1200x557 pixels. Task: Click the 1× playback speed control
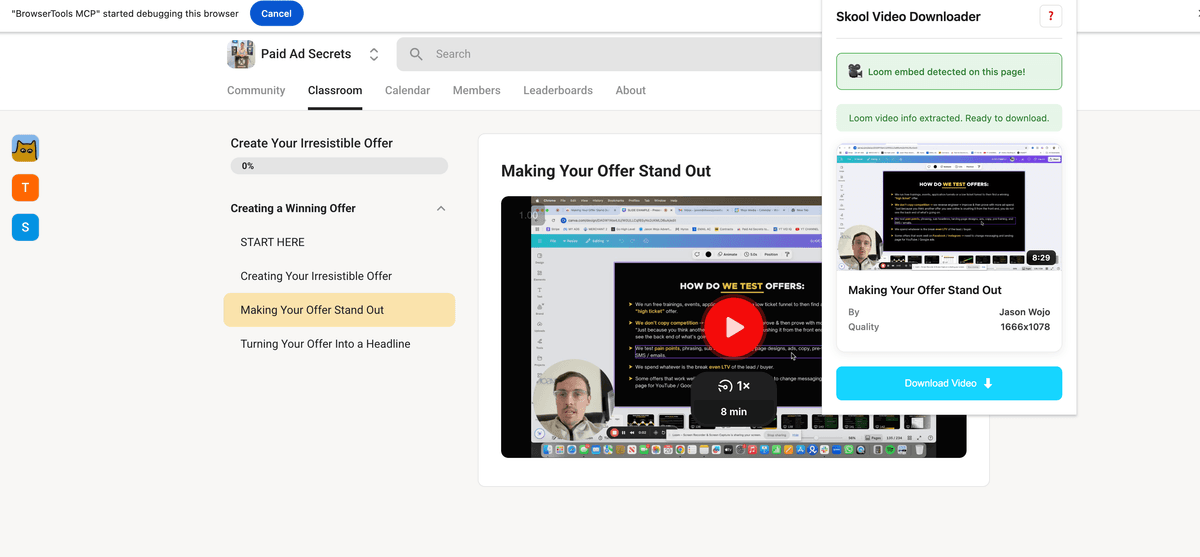pos(734,386)
